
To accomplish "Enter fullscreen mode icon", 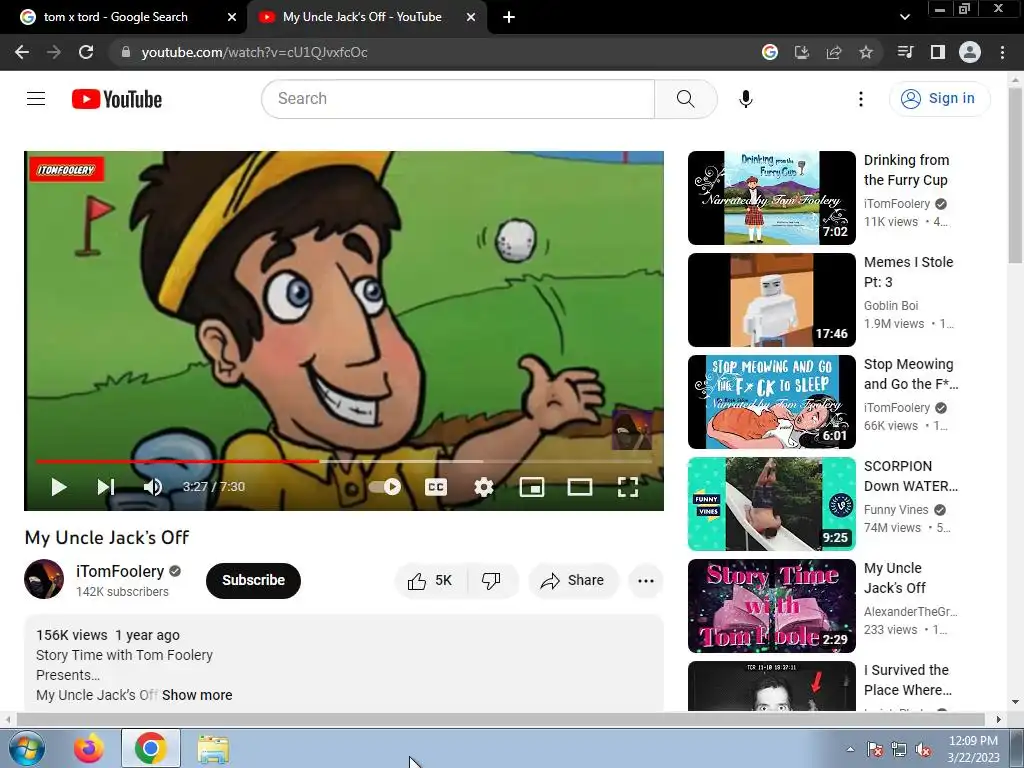I will click(628, 487).
